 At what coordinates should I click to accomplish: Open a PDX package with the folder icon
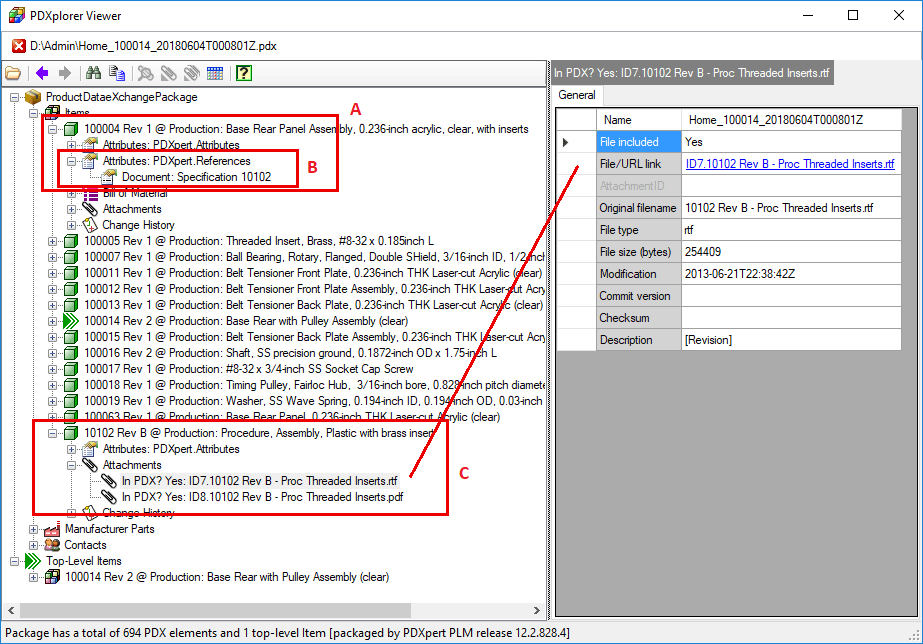tap(13, 74)
